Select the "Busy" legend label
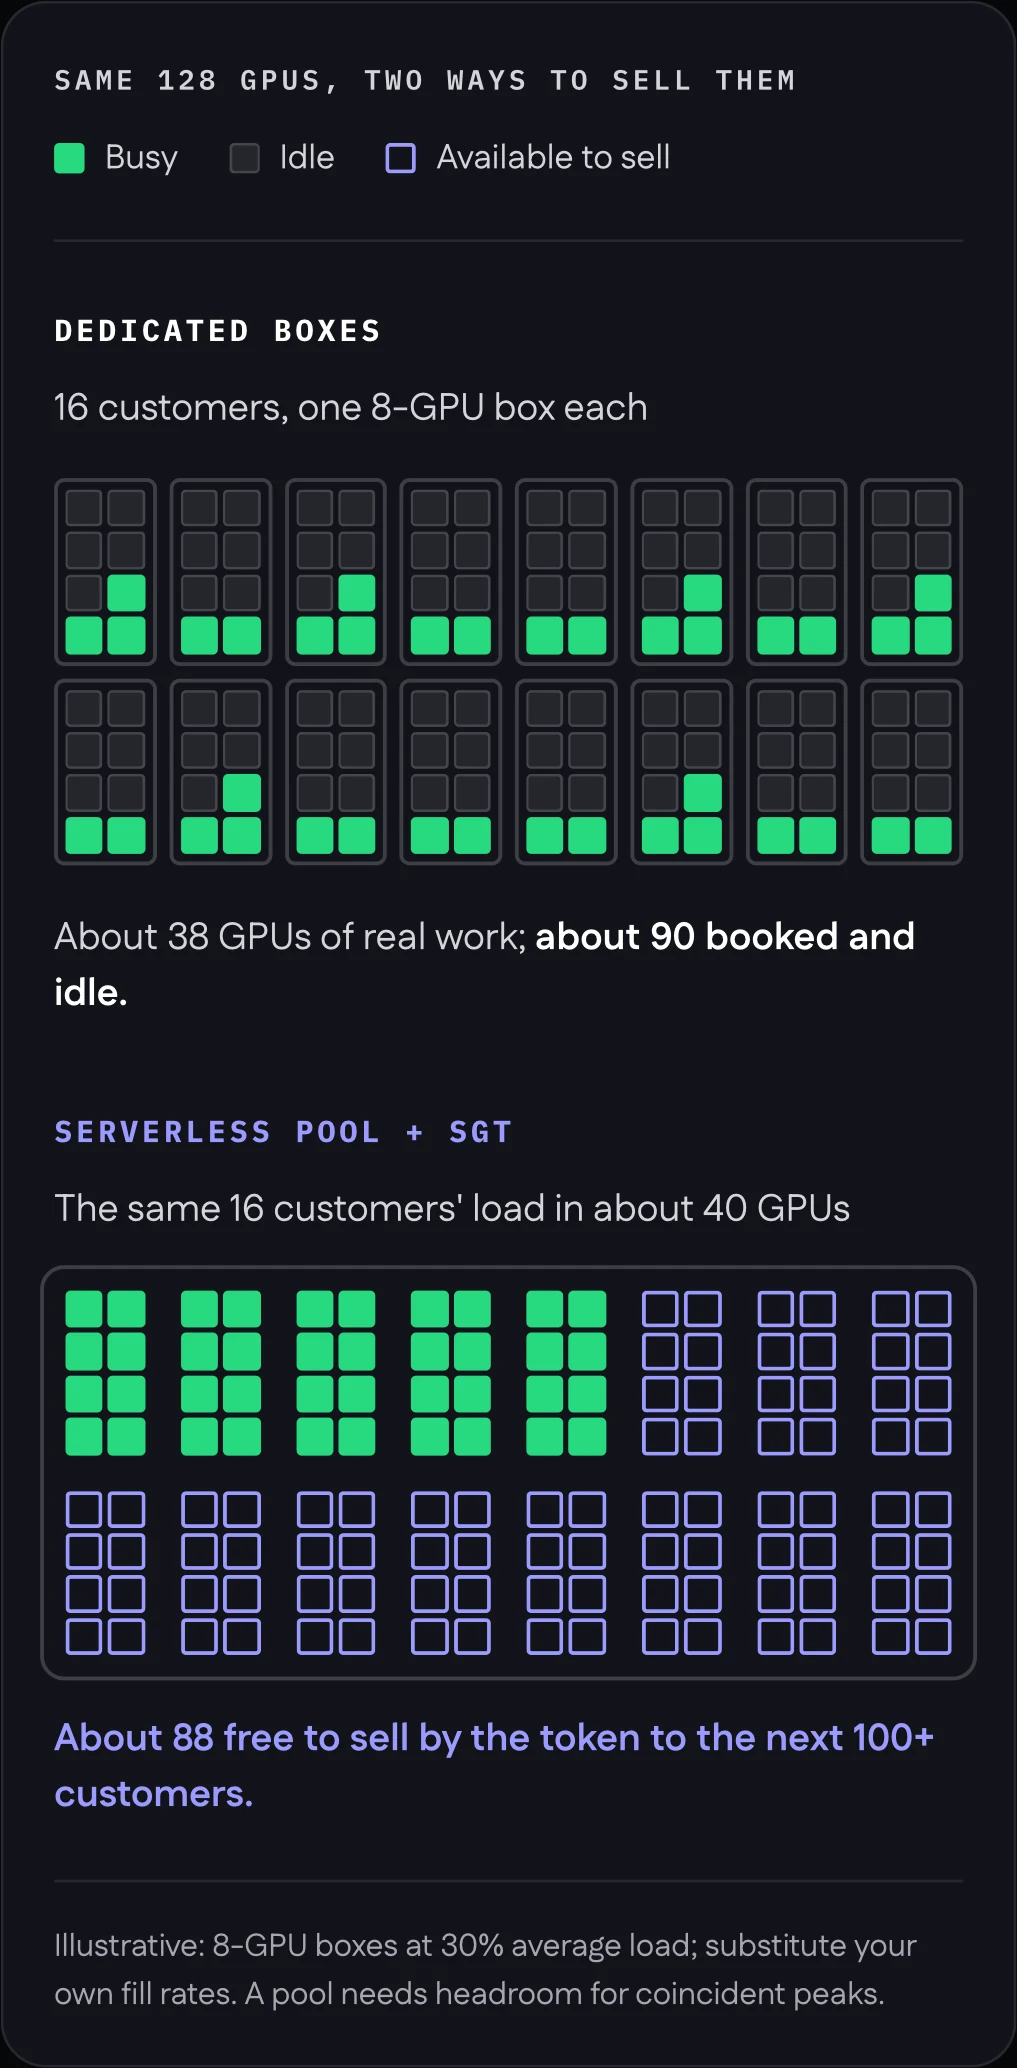The image size is (1017, 2068). [141, 158]
